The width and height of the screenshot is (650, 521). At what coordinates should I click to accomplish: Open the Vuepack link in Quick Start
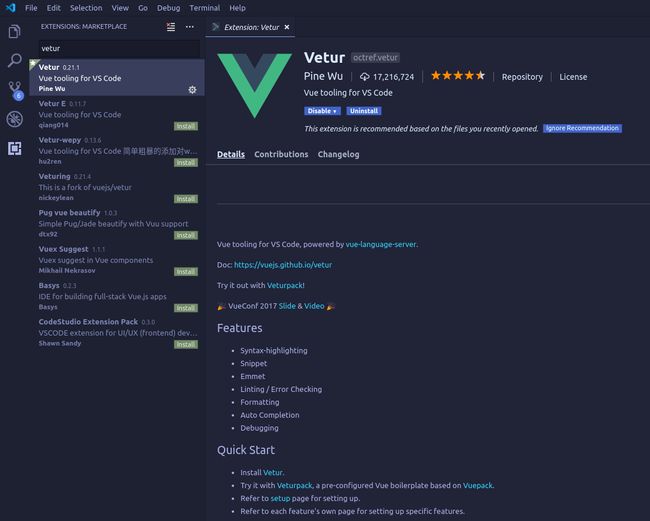pyautogui.click(x=478, y=485)
